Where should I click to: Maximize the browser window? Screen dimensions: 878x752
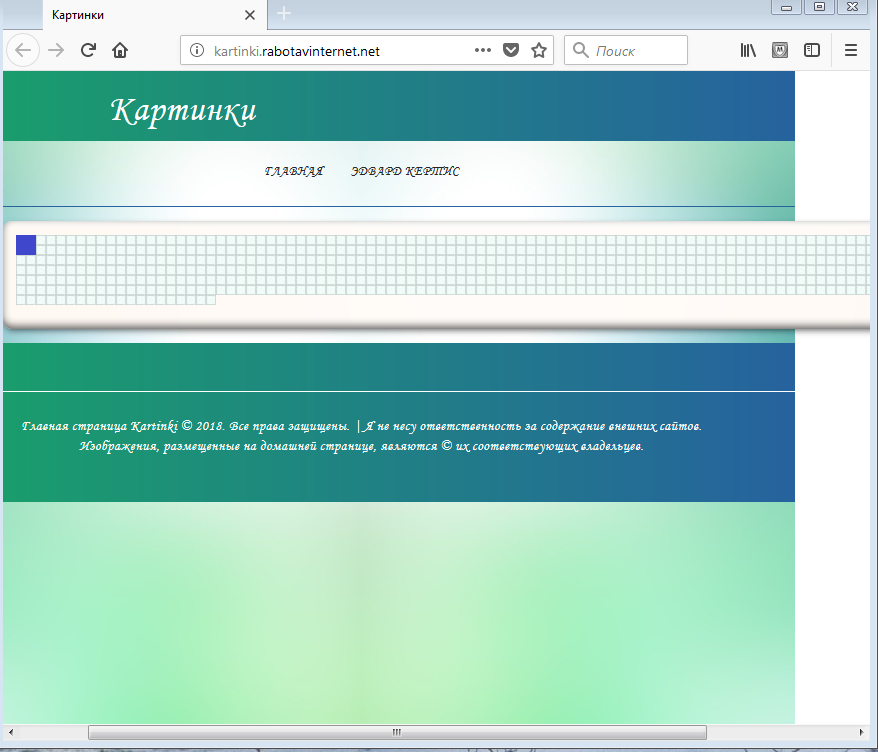click(819, 7)
